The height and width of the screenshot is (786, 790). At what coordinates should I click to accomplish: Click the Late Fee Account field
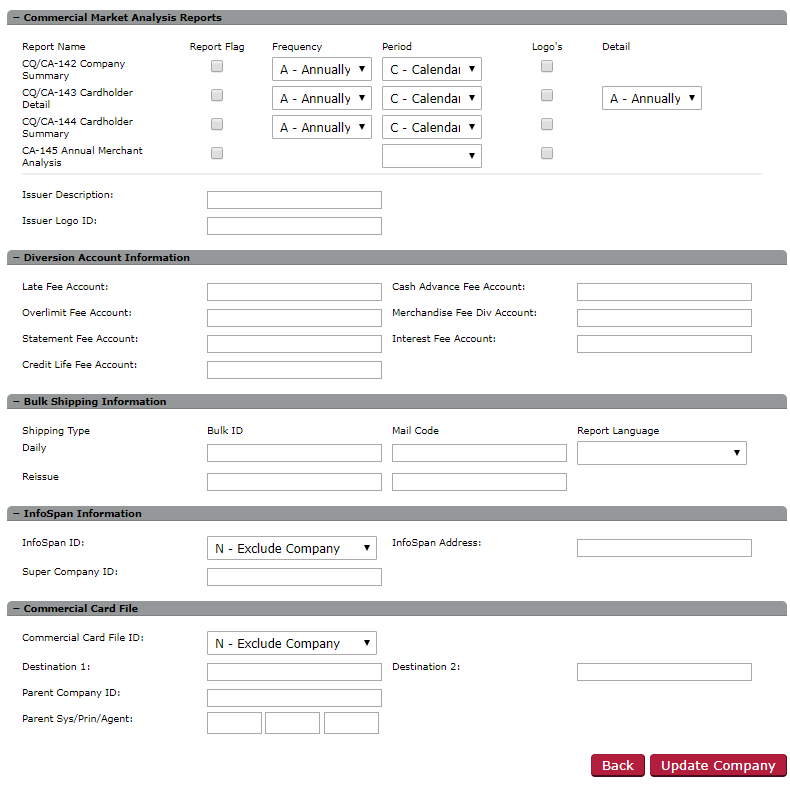(294, 292)
